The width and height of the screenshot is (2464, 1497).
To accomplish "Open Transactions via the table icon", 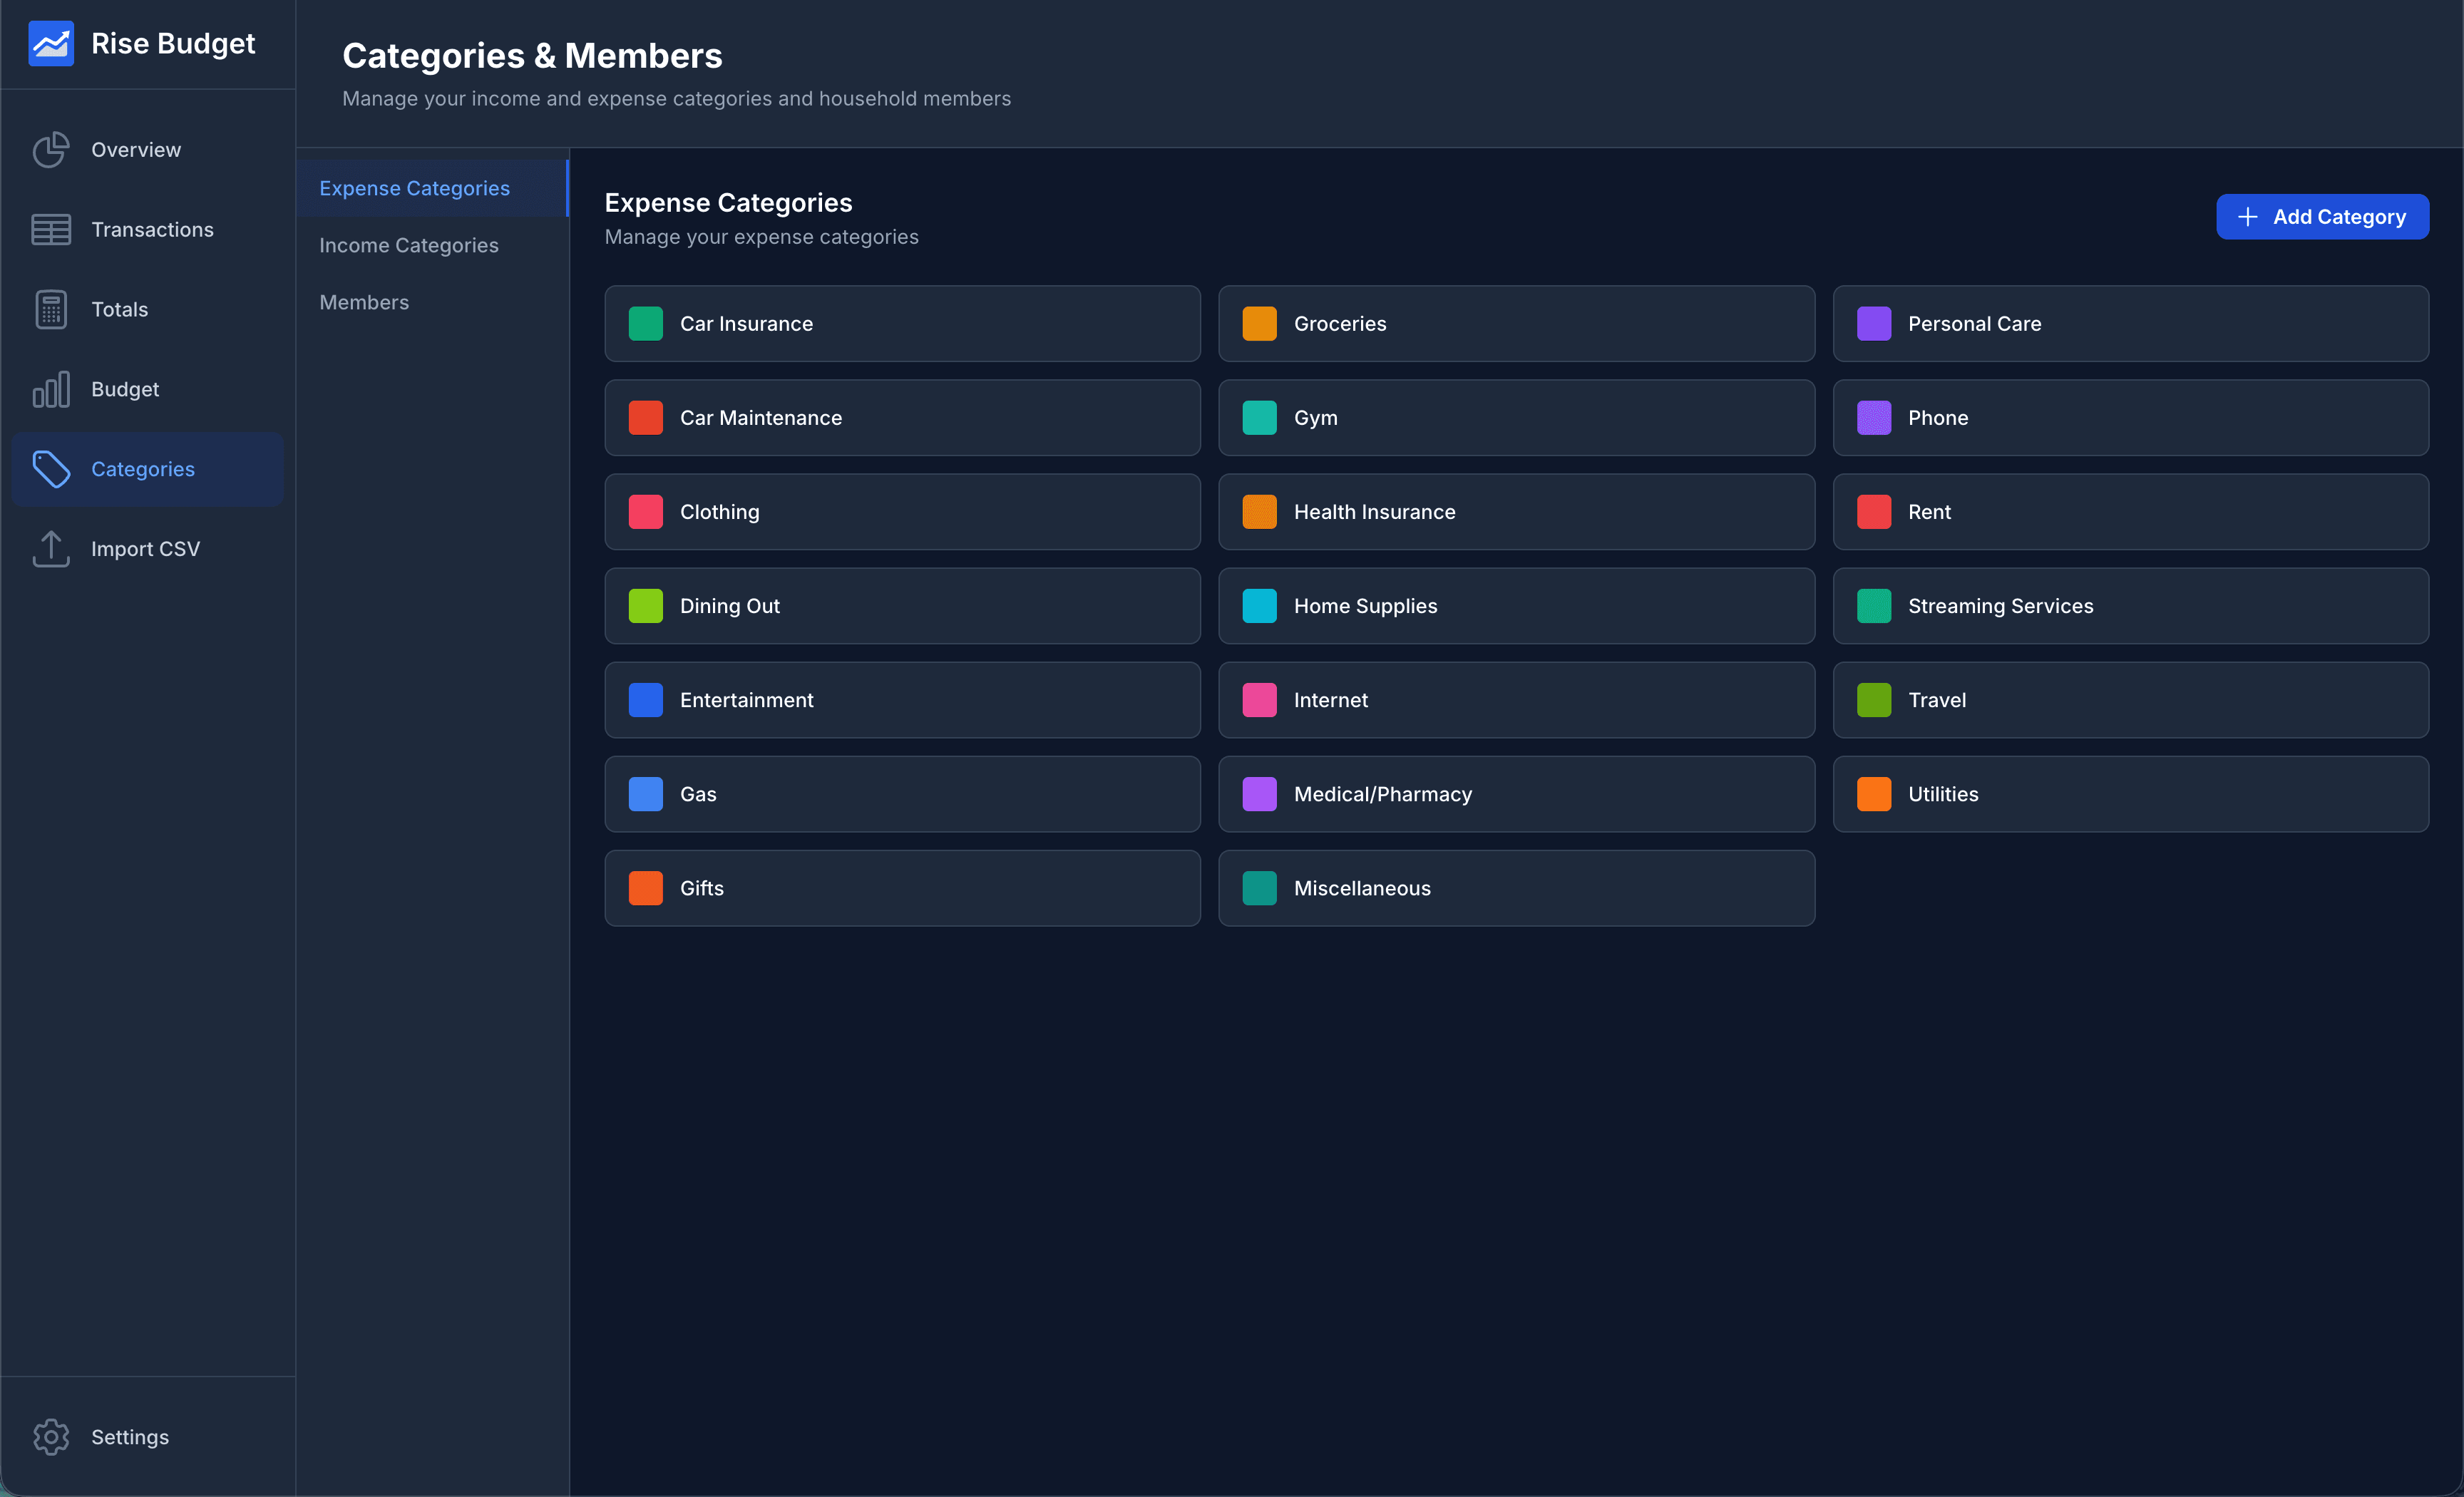I will coord(51,229).
